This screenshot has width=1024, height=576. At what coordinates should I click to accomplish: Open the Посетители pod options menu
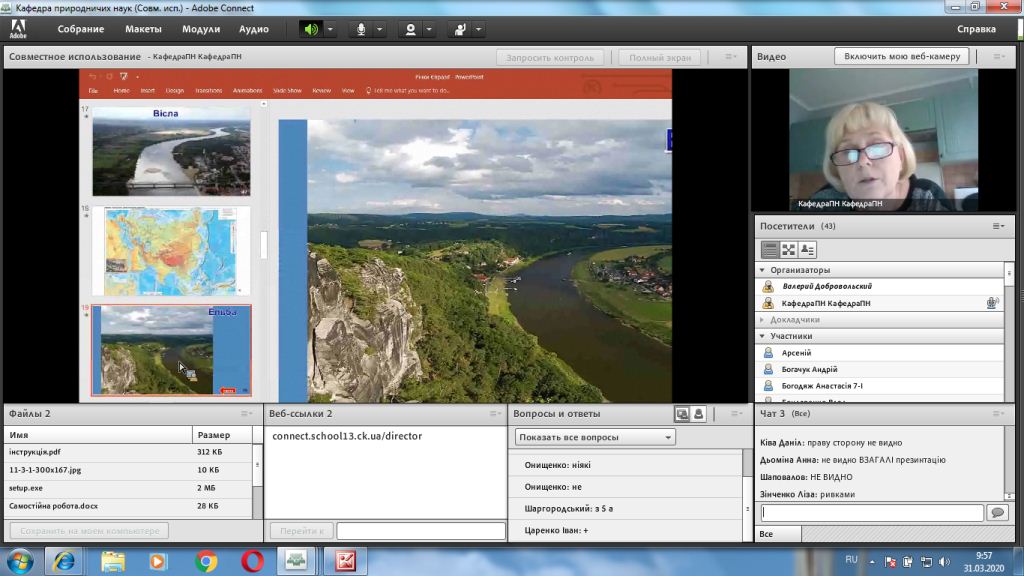(x=999, y=226)
